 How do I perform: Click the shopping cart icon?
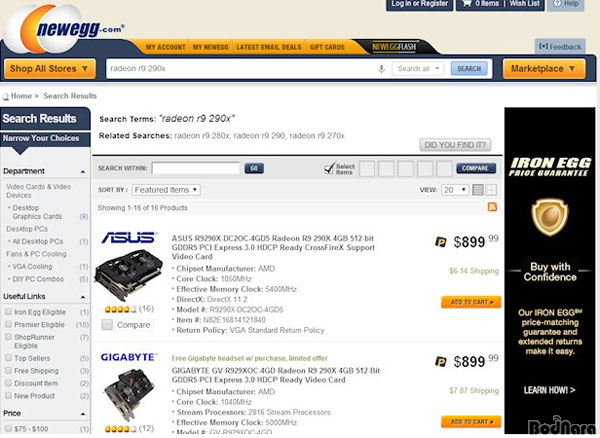[467, 4]
